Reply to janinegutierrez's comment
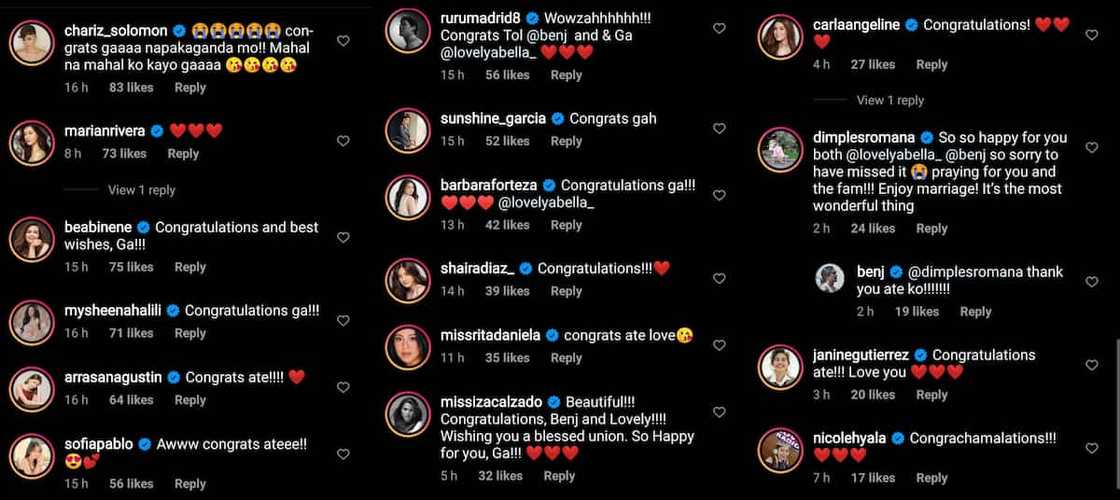Image resolution: width=1120 pixels, height=500 pixels. click(931, 395)
